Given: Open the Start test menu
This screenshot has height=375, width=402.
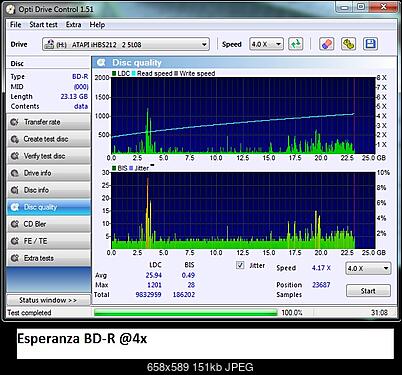Looking at the screenshot, I should tap(43, 25).
